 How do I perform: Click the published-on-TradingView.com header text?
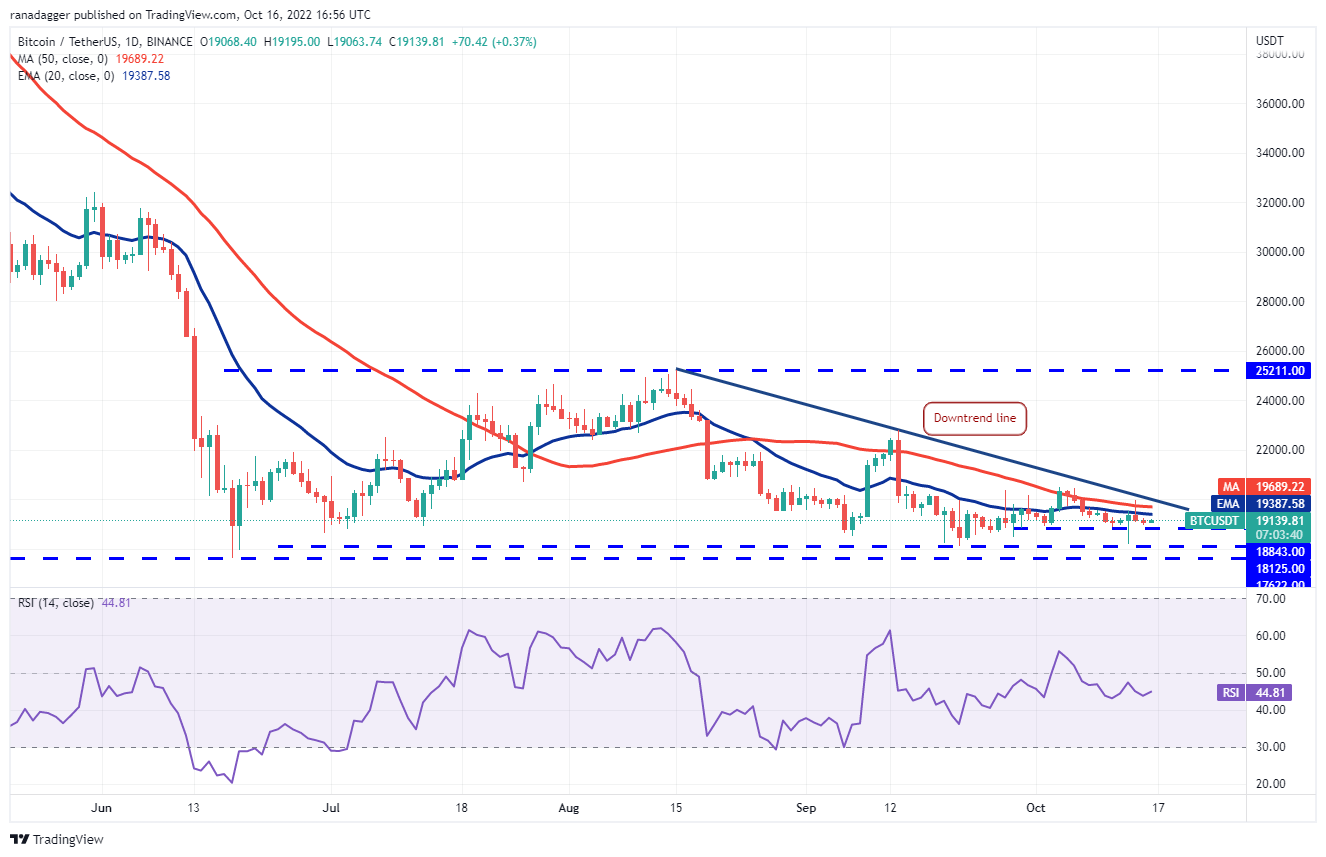(x=190, y=15)
